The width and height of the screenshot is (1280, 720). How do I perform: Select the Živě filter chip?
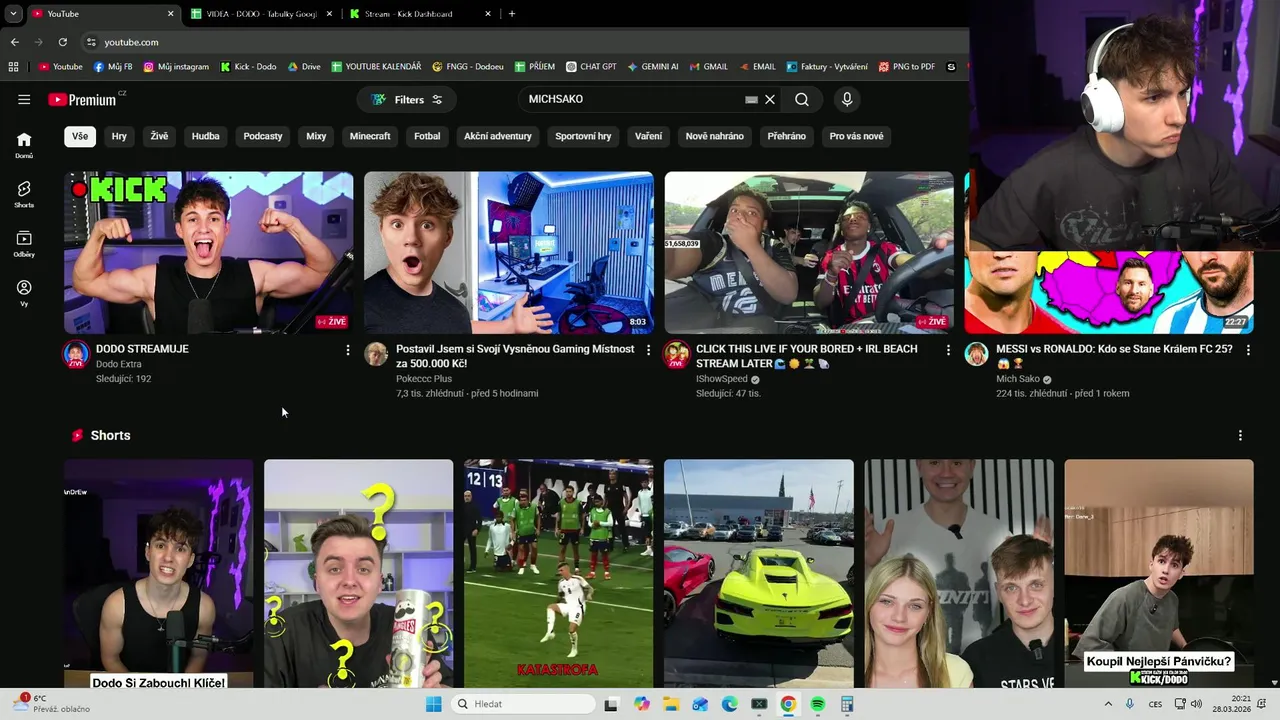point(159,136)
